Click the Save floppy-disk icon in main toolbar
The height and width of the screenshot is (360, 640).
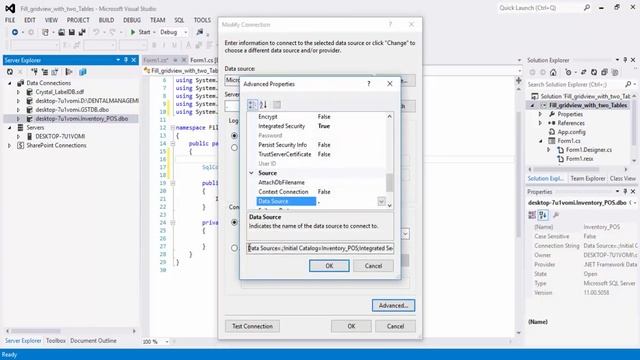coord(72,32)
